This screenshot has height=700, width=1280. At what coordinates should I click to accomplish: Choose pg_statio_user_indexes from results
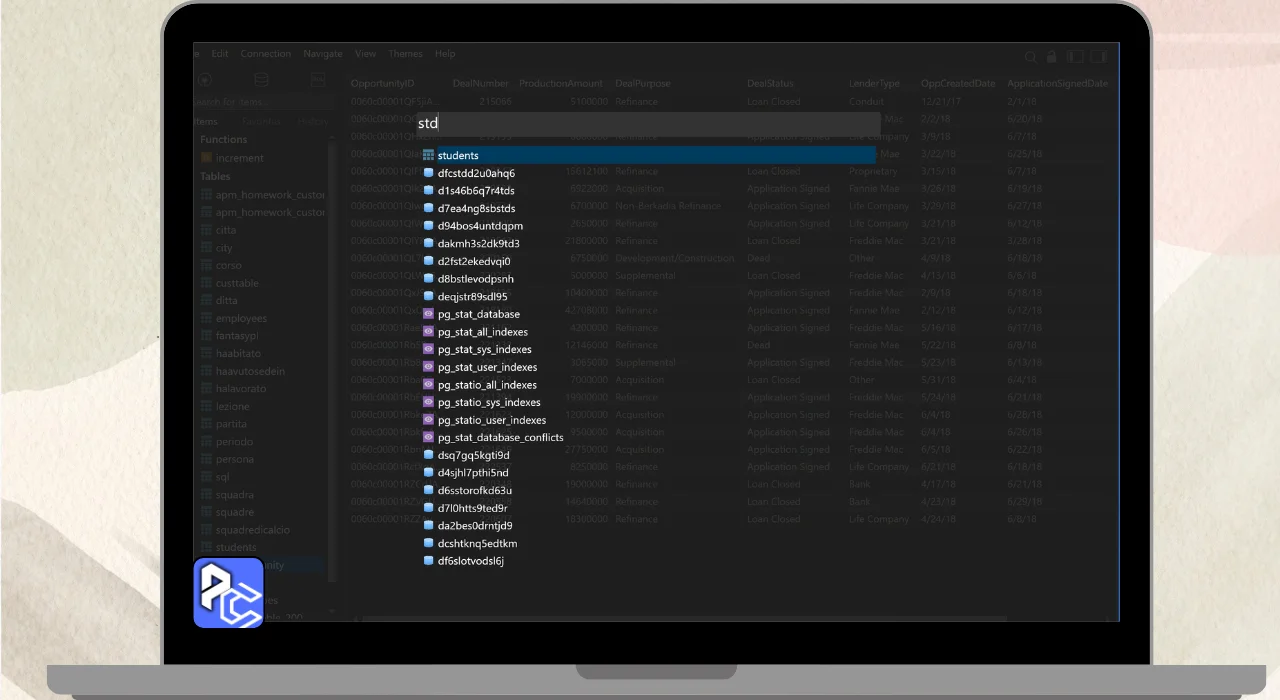pyautogui.click(x=491, y=421)
